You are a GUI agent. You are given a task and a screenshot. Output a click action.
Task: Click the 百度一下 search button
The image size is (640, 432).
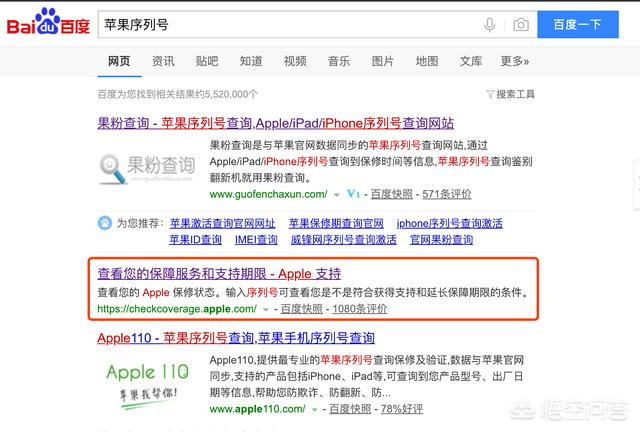pyautogui.click(x=578, y=24)
